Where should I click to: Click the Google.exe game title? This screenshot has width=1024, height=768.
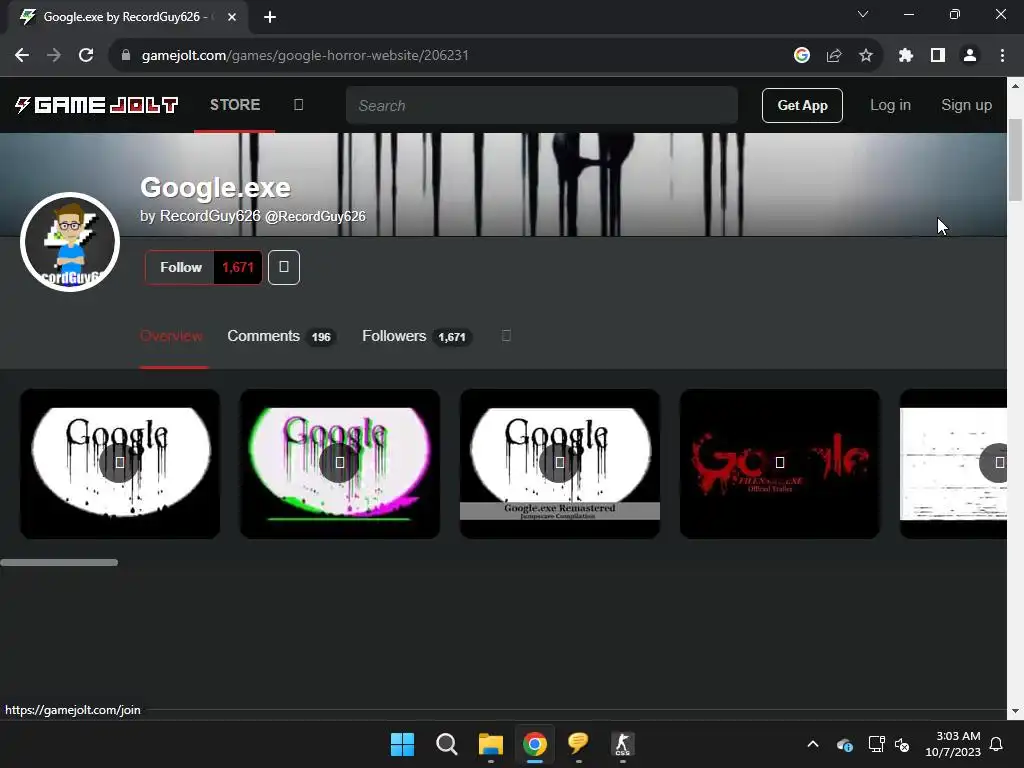(x=215, y=187)
